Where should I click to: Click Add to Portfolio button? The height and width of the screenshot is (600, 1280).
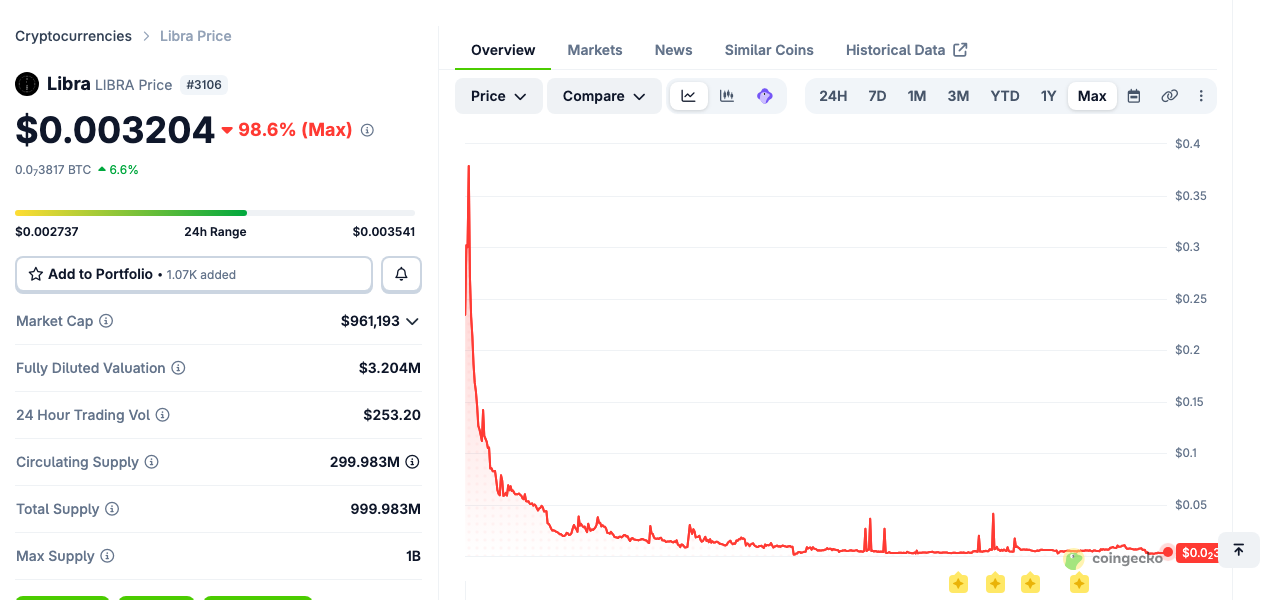coord(194,274)
